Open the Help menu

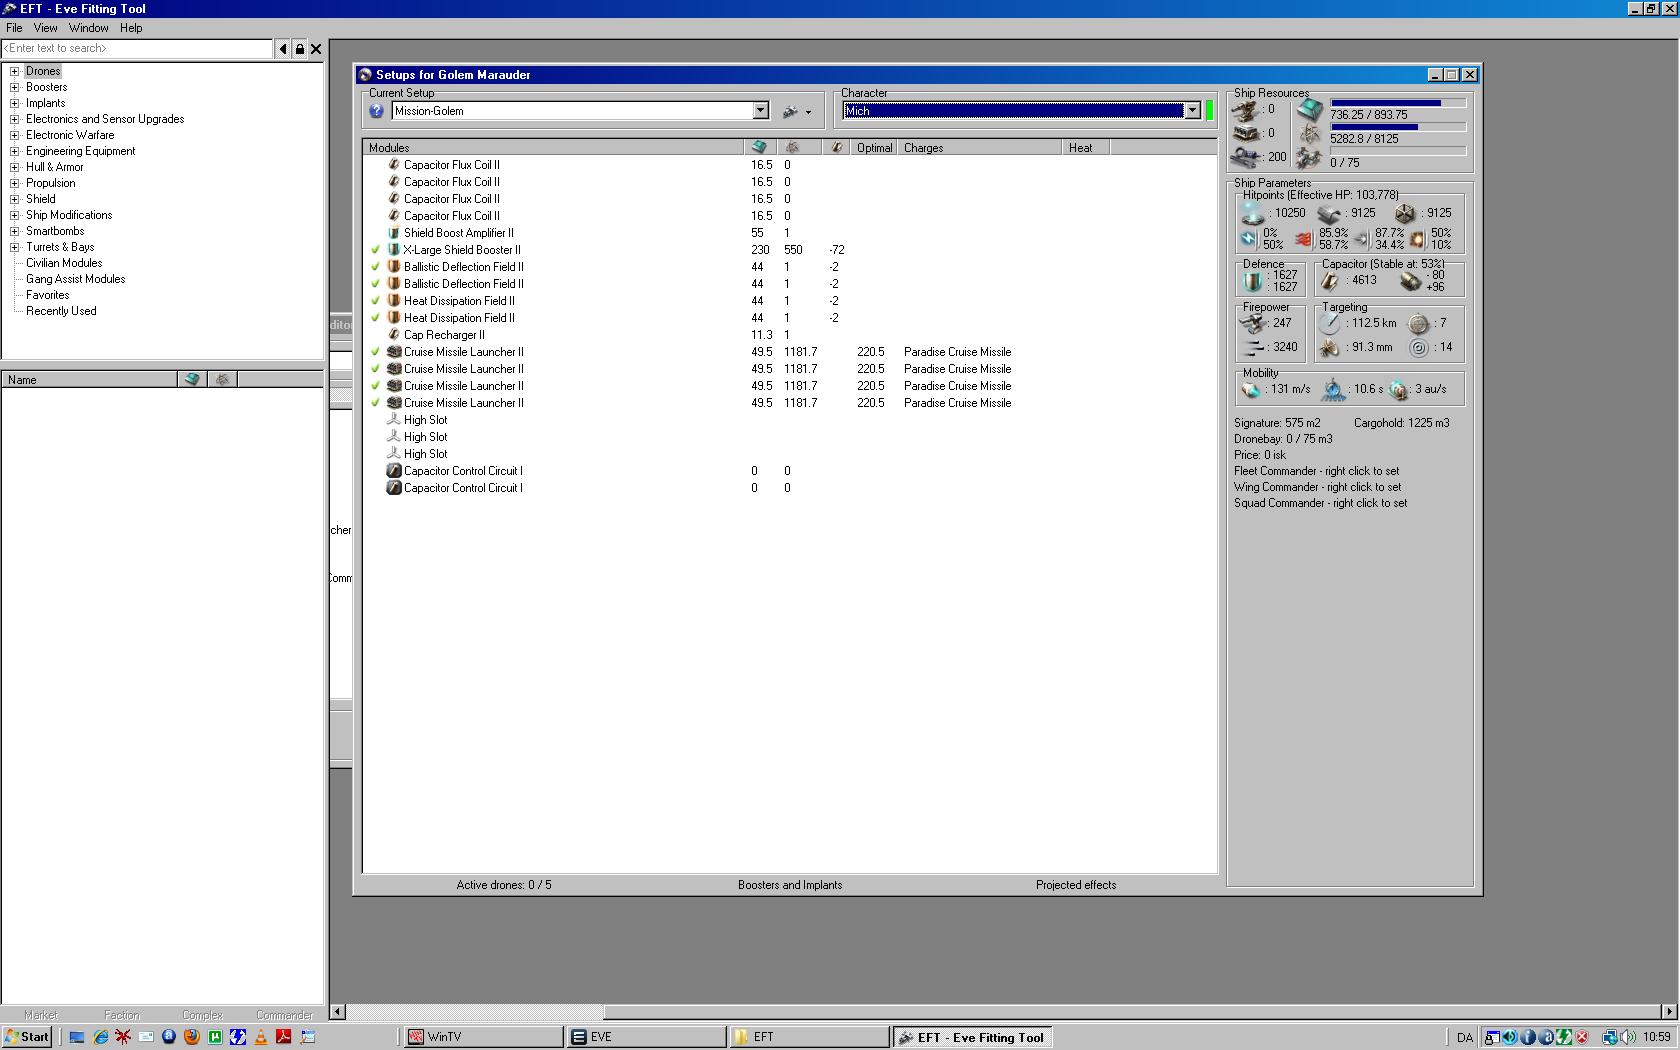131,28
